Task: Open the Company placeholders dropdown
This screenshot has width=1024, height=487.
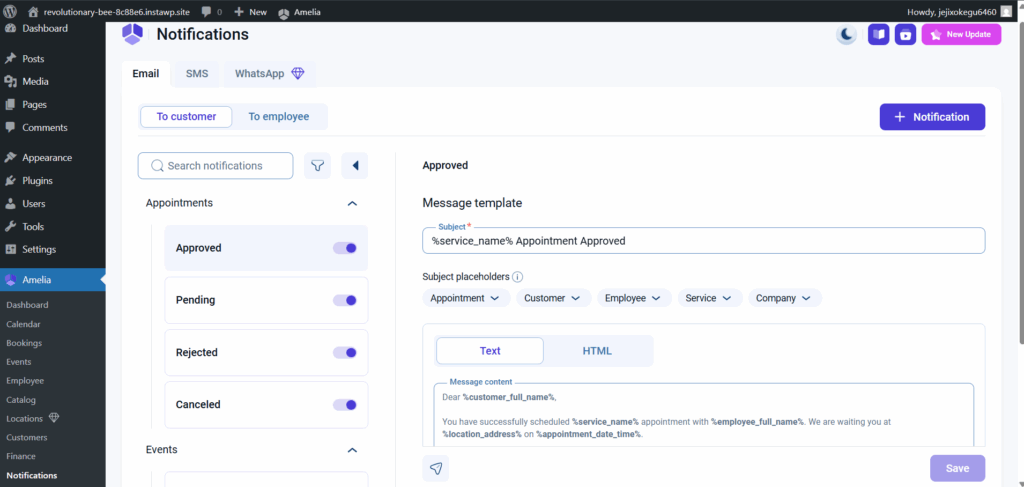Action: pyautogui.click(x=784, y=298)
